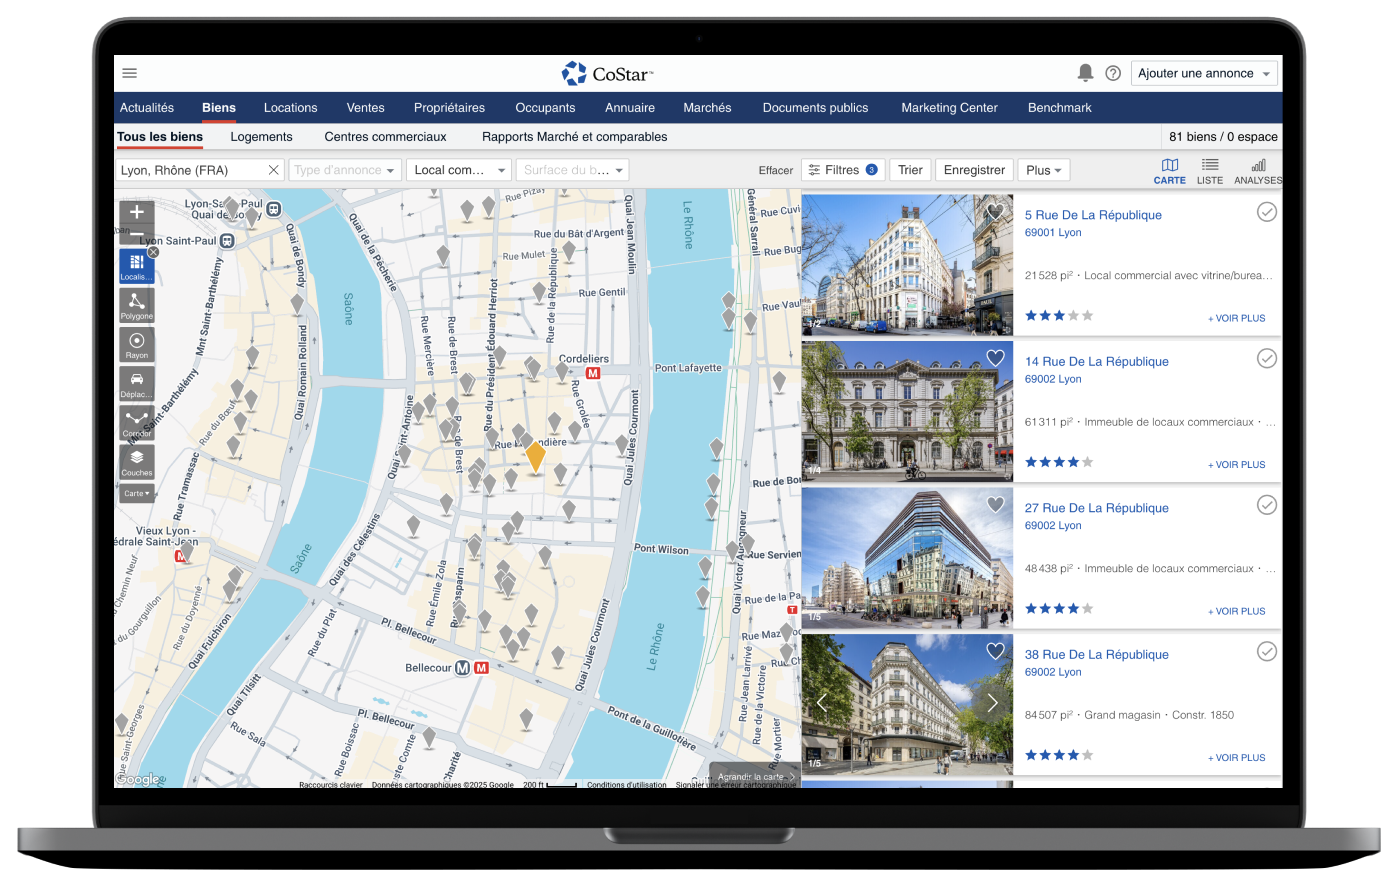Switch to Centres commerciaux tab
This screenshot has width=1400, height=894.
click(385, 137)
